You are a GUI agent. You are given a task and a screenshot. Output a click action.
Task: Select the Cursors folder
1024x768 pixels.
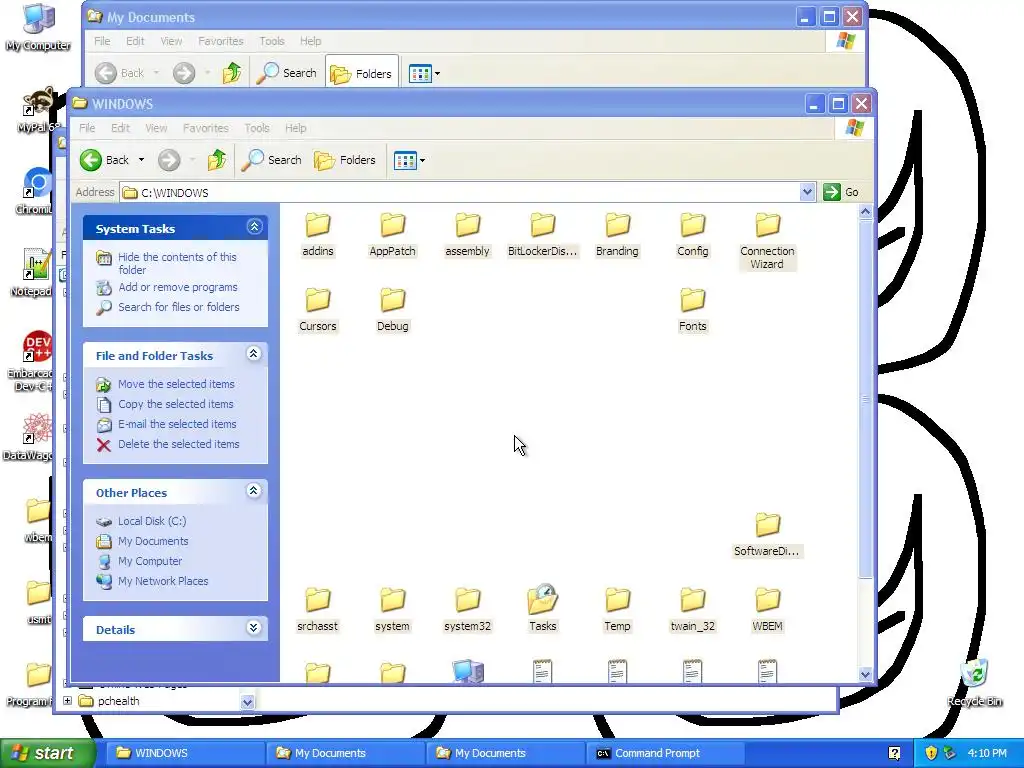(x=318, y=310)
